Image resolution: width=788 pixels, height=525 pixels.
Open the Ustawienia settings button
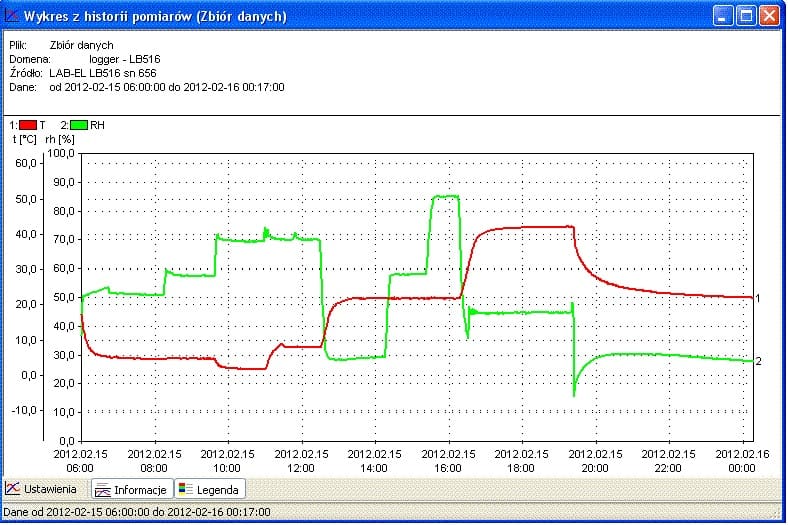tap(41, 489)
